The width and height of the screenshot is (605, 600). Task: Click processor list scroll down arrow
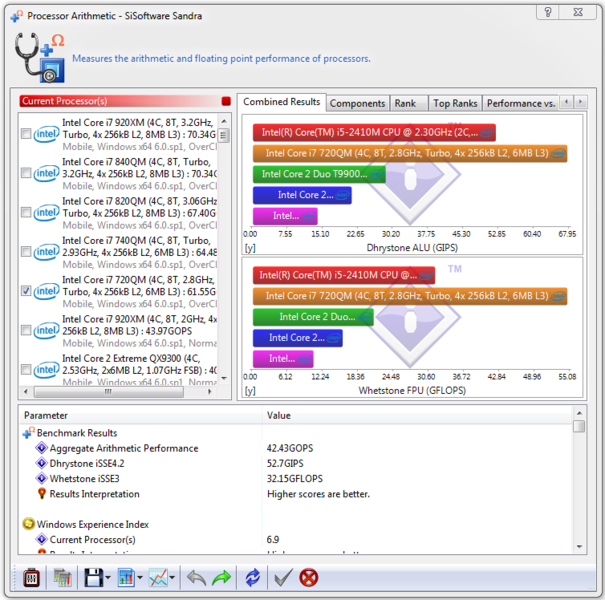point(224,379)
